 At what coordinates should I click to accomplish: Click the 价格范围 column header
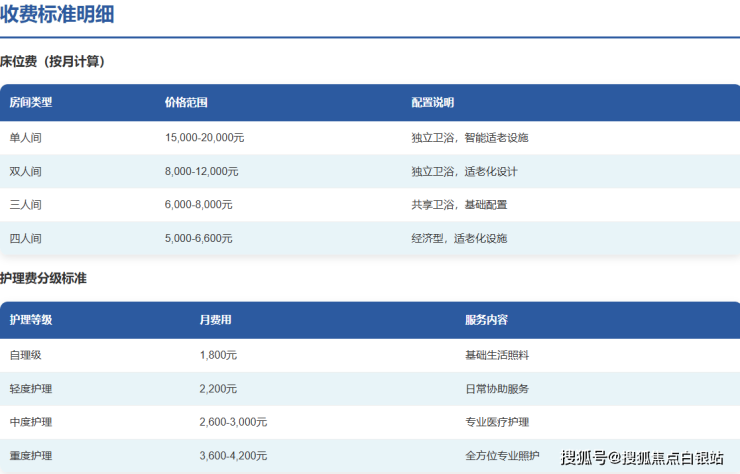(x=186, y=103)
